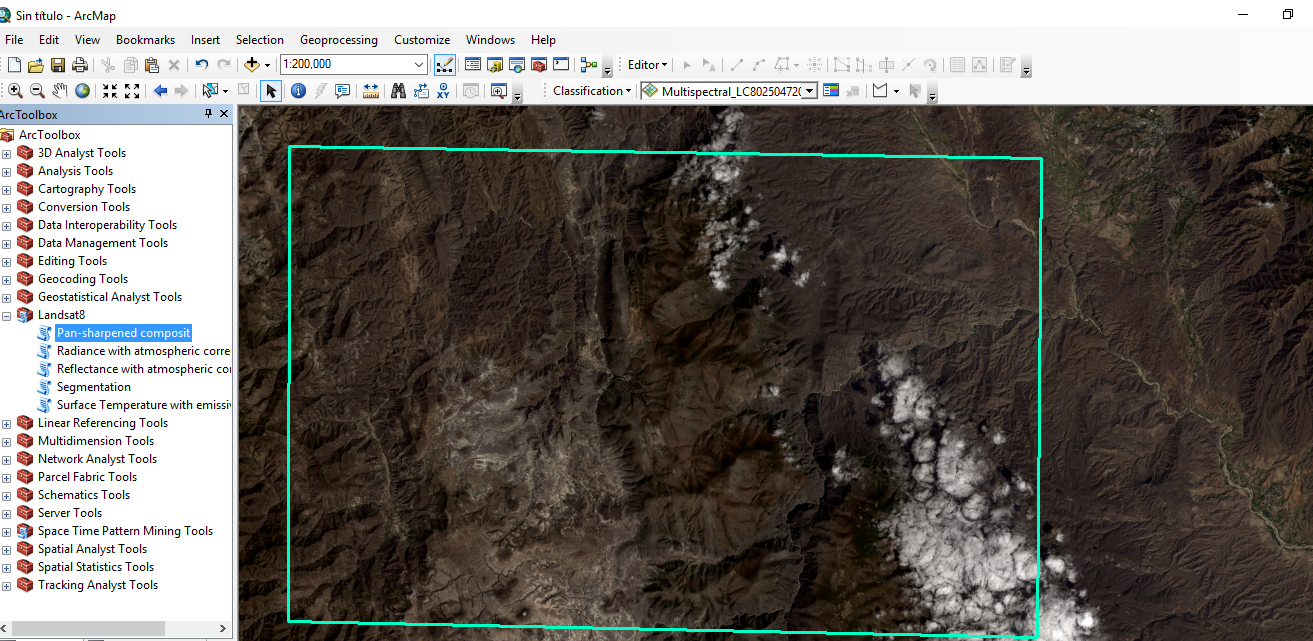Screen dimensions: 1313x641
Task: Go back to previous extent
Action: pos(160,91)
